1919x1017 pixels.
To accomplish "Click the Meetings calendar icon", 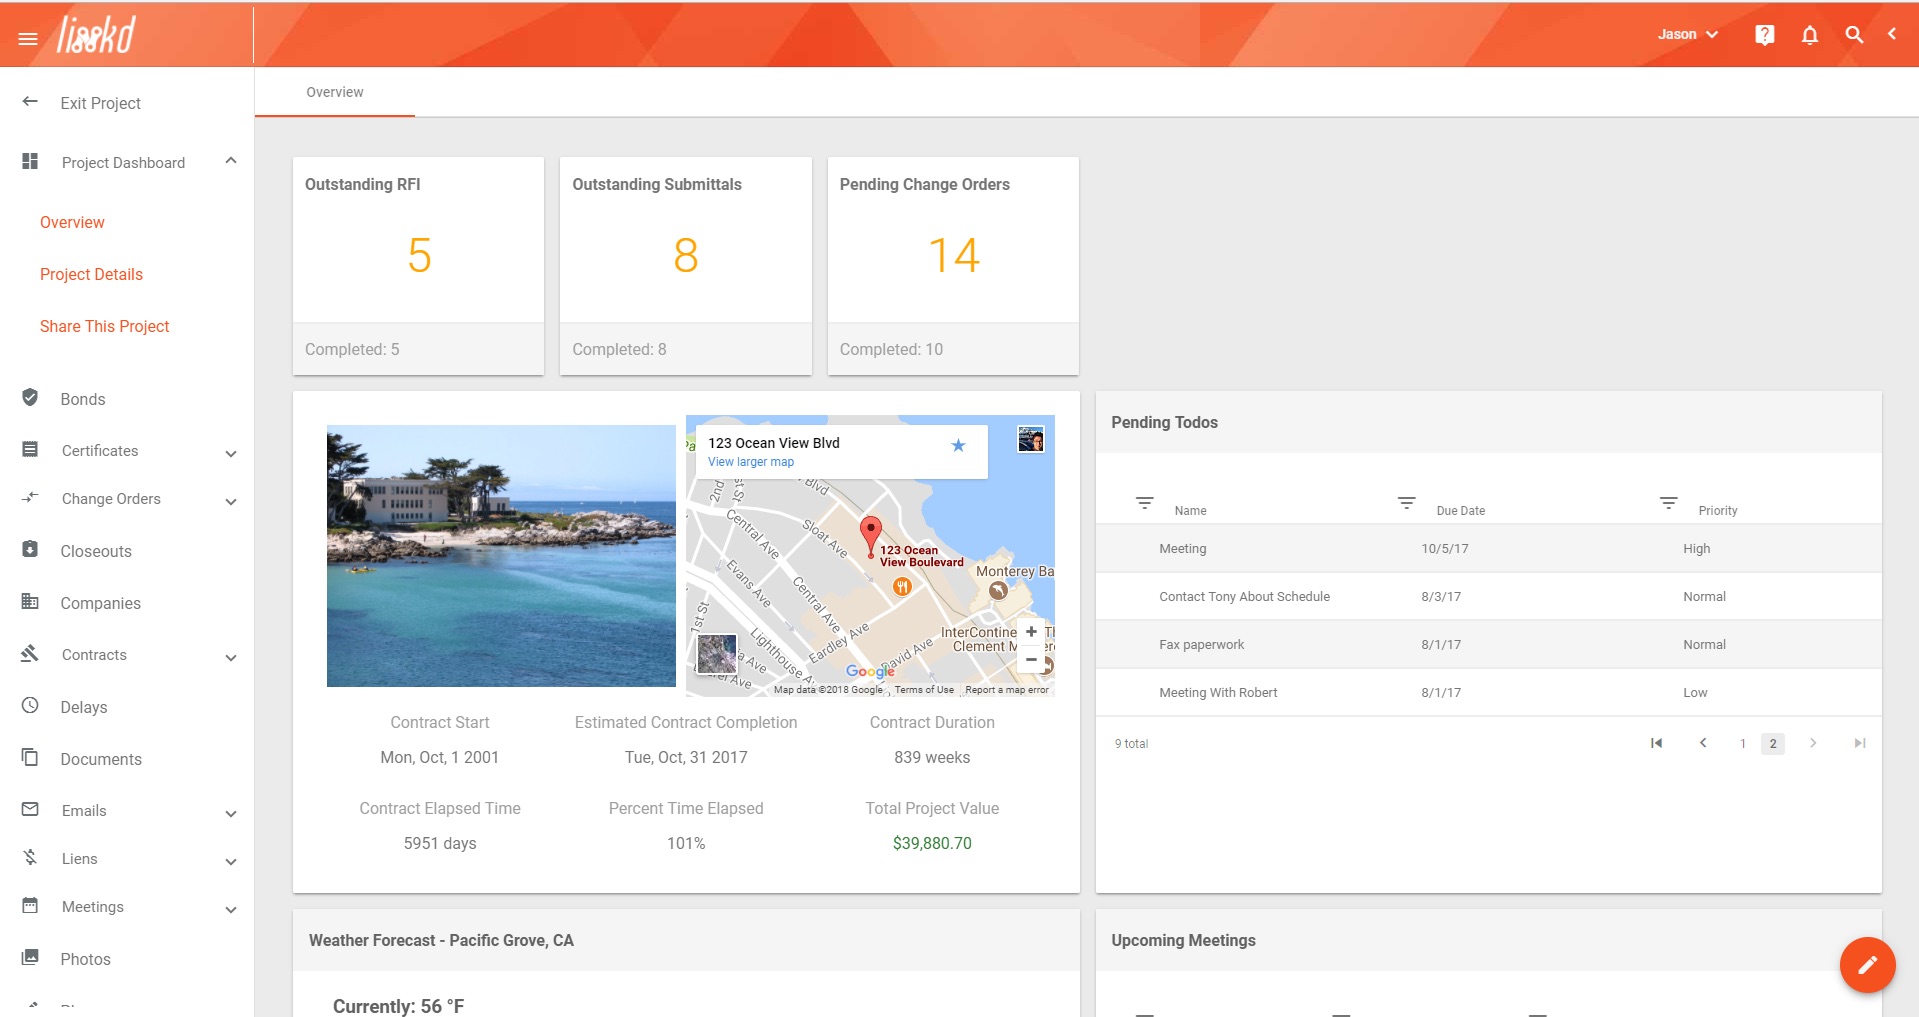I will (x=30, y=905).
